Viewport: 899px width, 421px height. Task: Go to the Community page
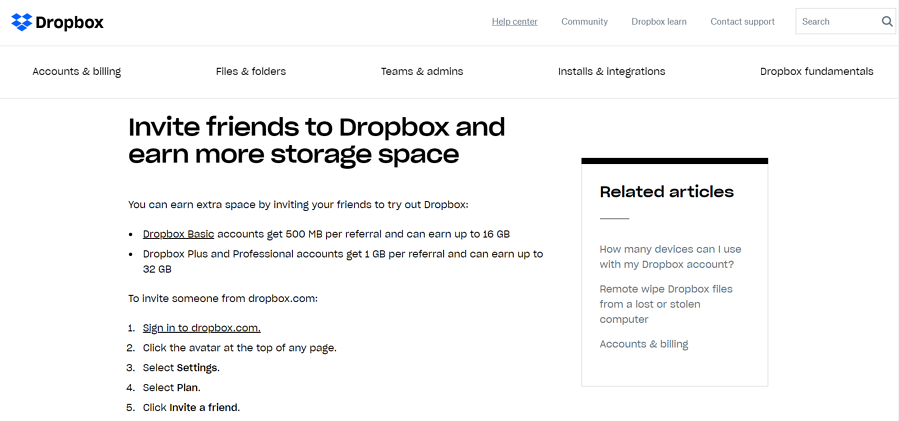coord(584,22)
